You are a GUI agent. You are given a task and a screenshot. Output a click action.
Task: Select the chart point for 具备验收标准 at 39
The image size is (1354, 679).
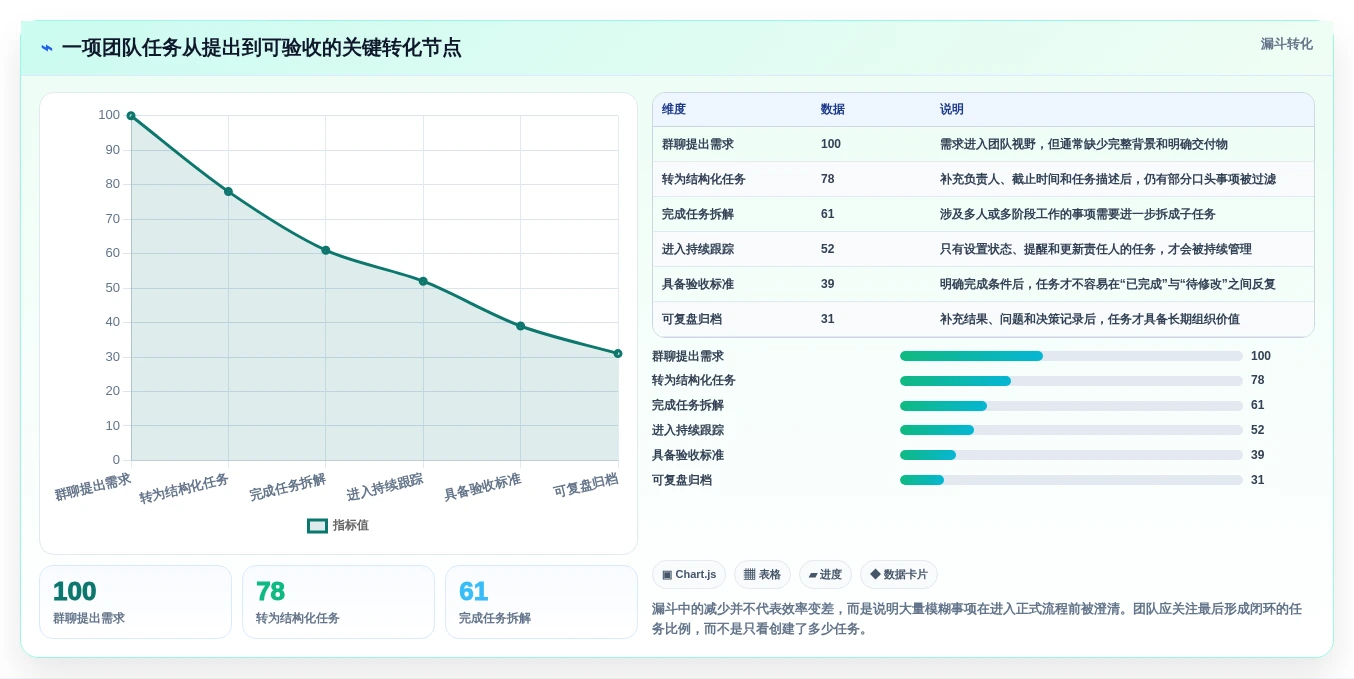click(x=521, y=326)
